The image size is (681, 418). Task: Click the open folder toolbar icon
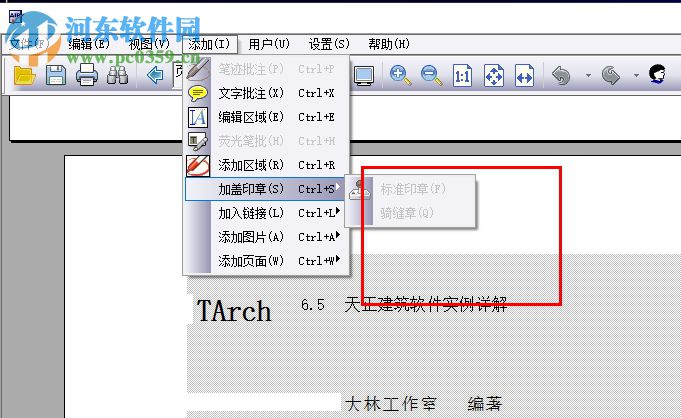pyautogui.click(x=24, y=76)
